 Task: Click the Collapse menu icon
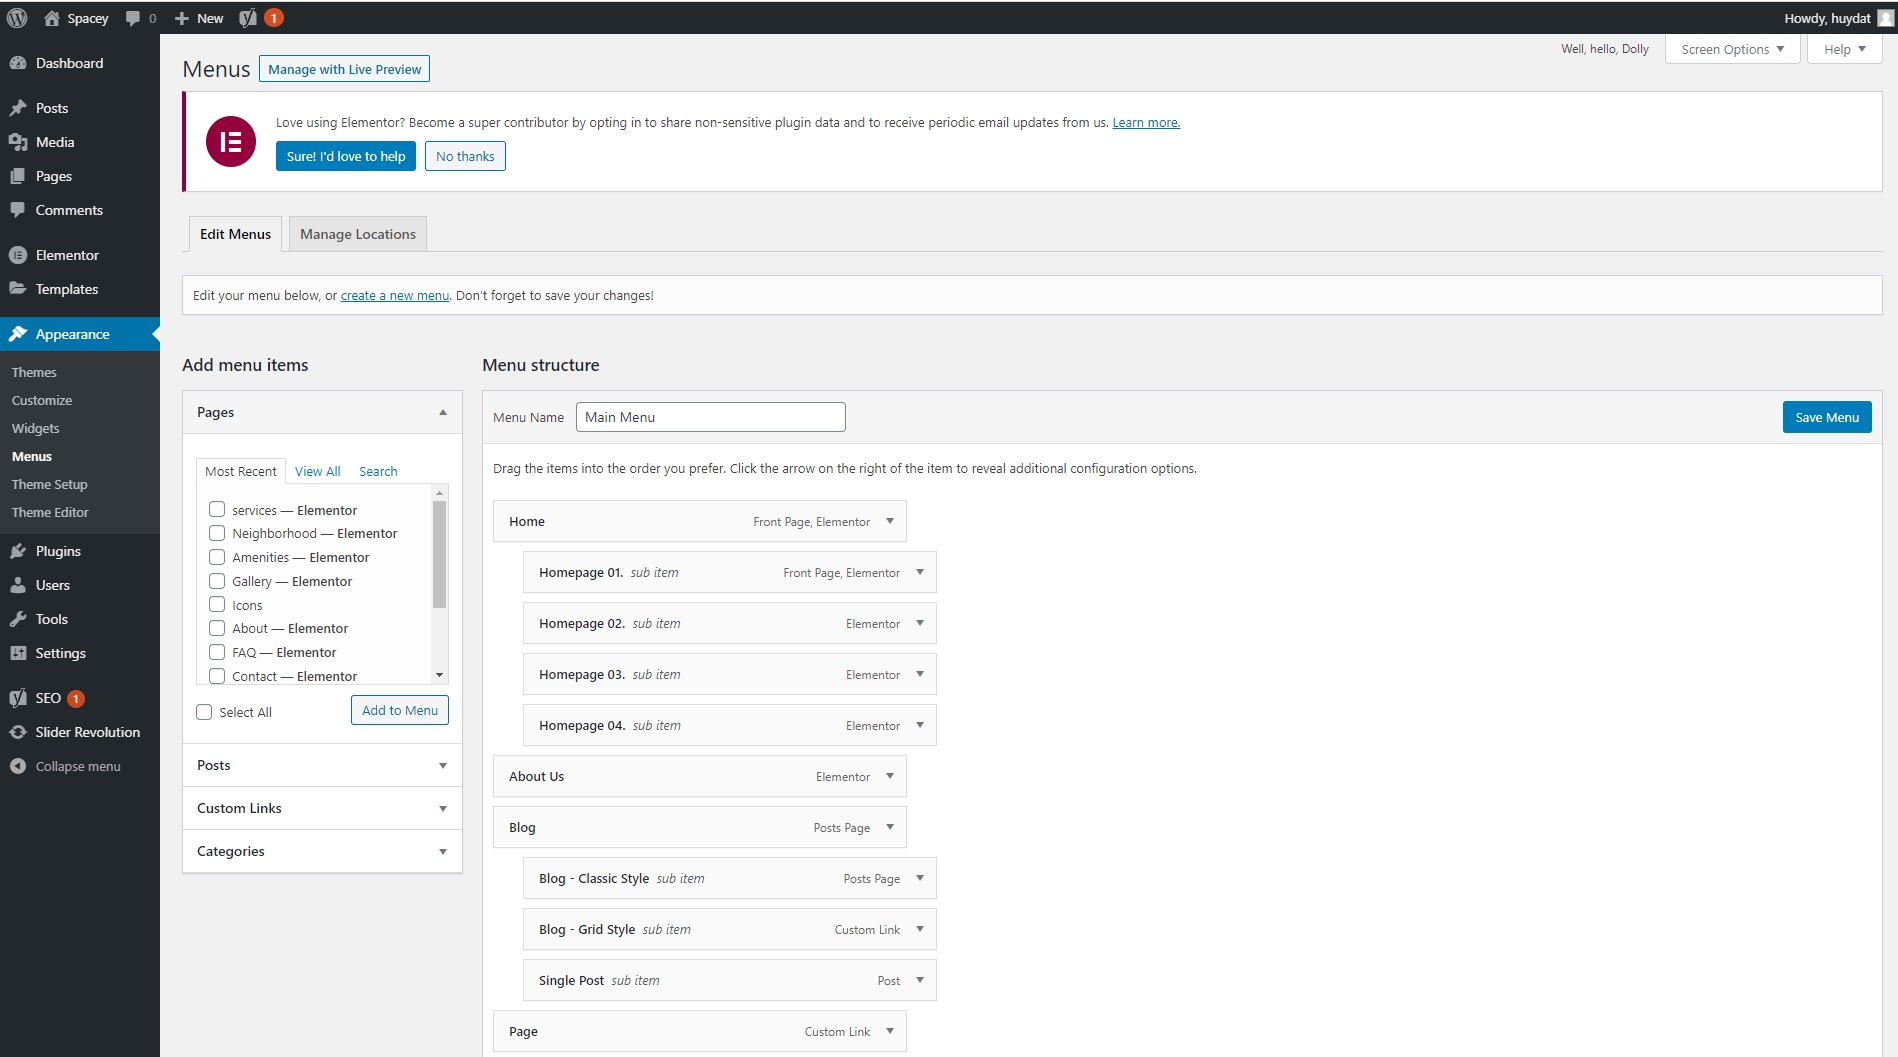click(x=18, y=766)
